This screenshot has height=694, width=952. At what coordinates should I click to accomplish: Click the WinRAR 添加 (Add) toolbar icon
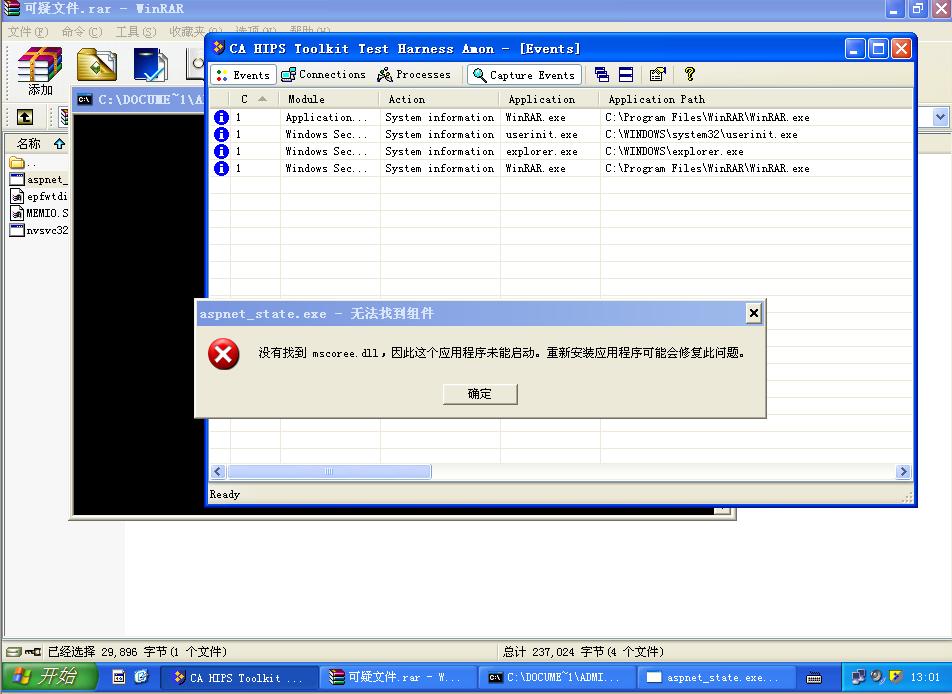pos(39,72)
